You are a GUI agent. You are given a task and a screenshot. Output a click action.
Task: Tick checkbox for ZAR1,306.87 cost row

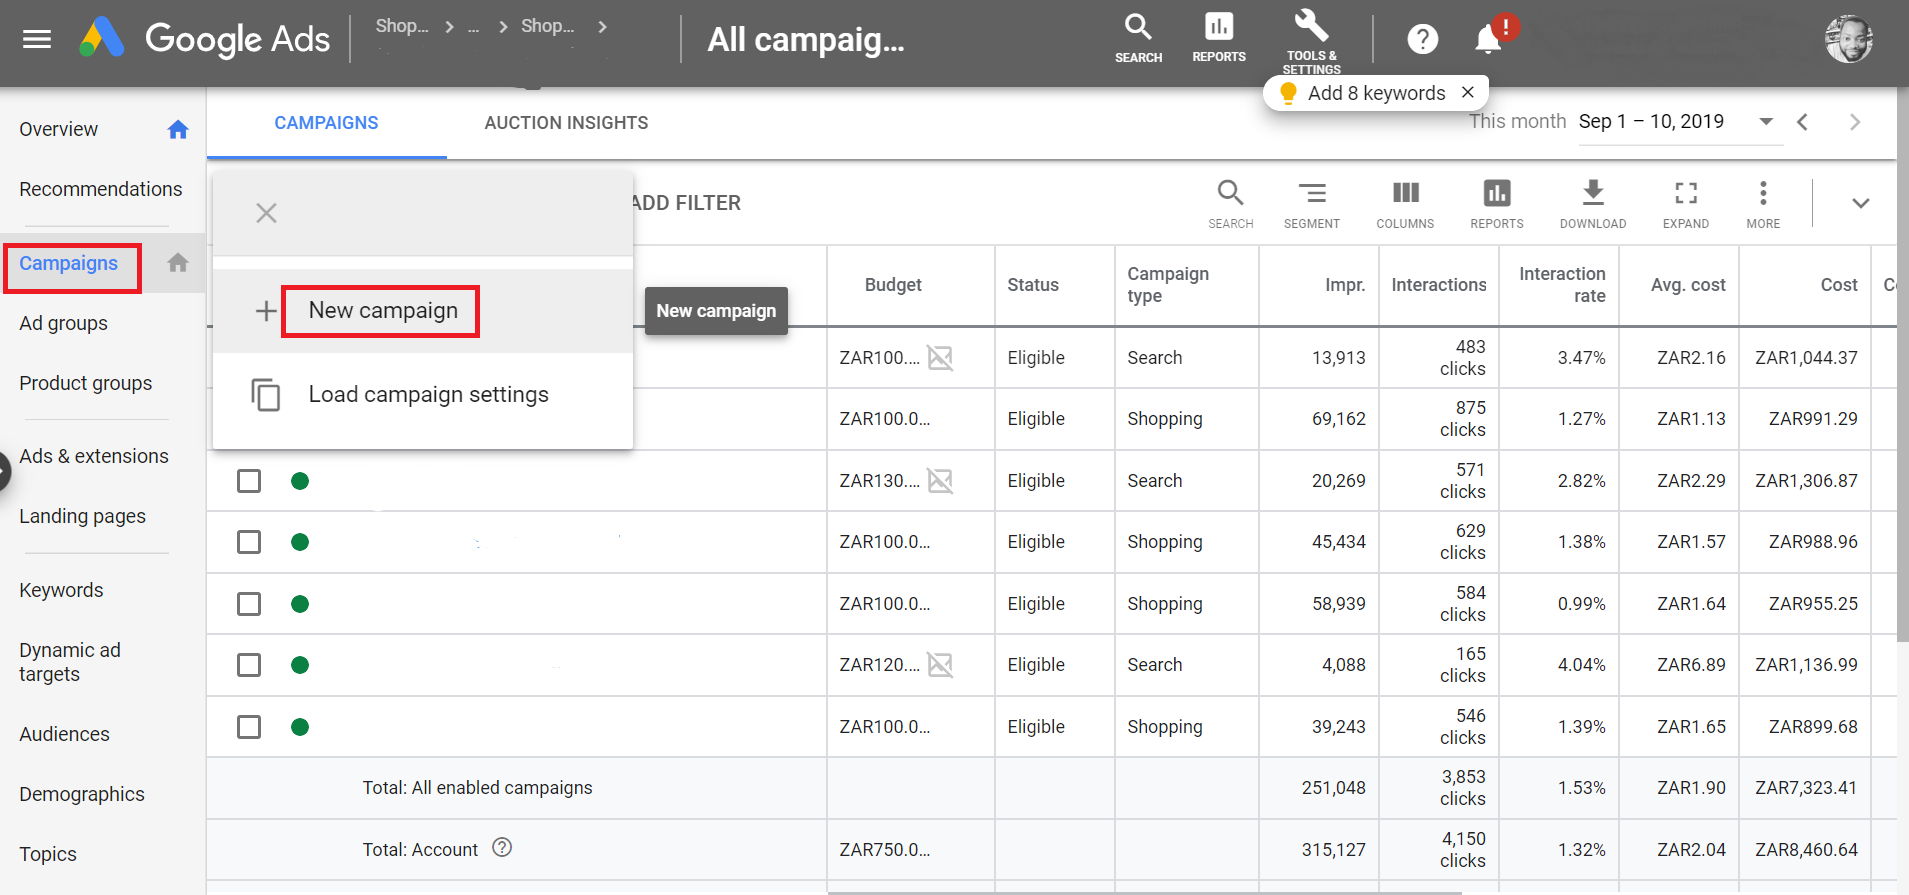point(249,481)
